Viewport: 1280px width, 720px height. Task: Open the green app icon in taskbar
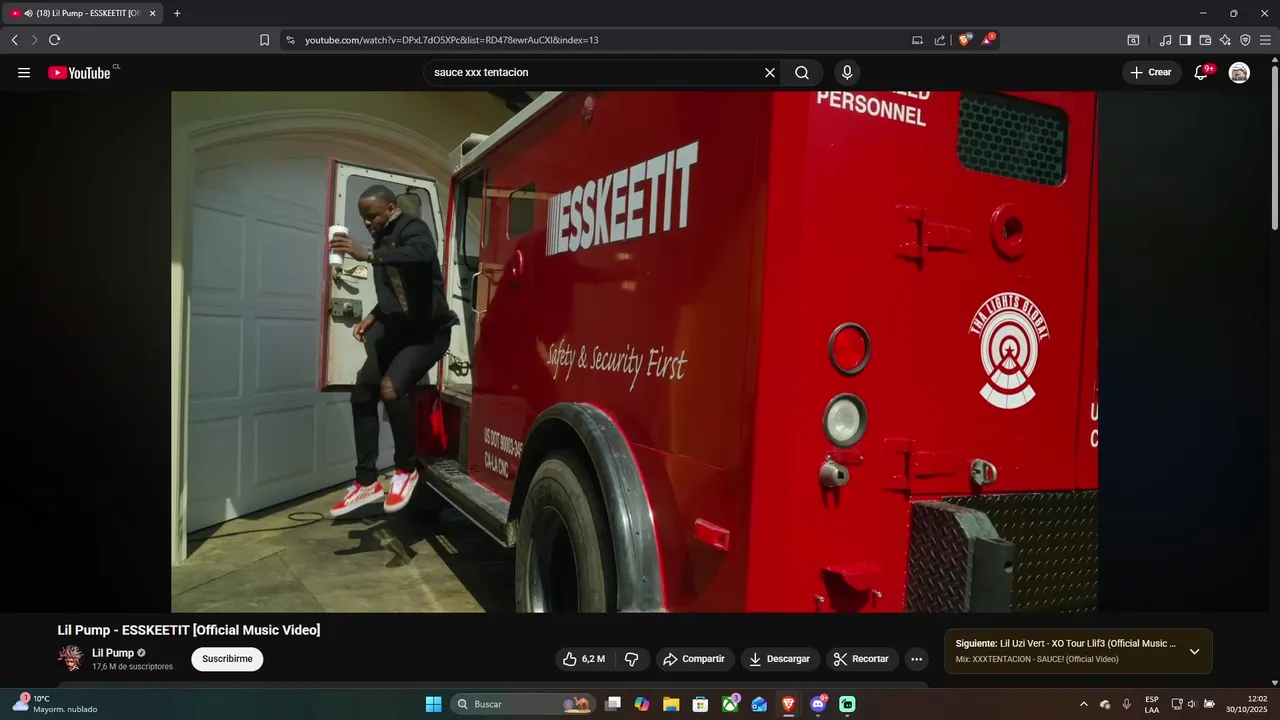point(847,704)
